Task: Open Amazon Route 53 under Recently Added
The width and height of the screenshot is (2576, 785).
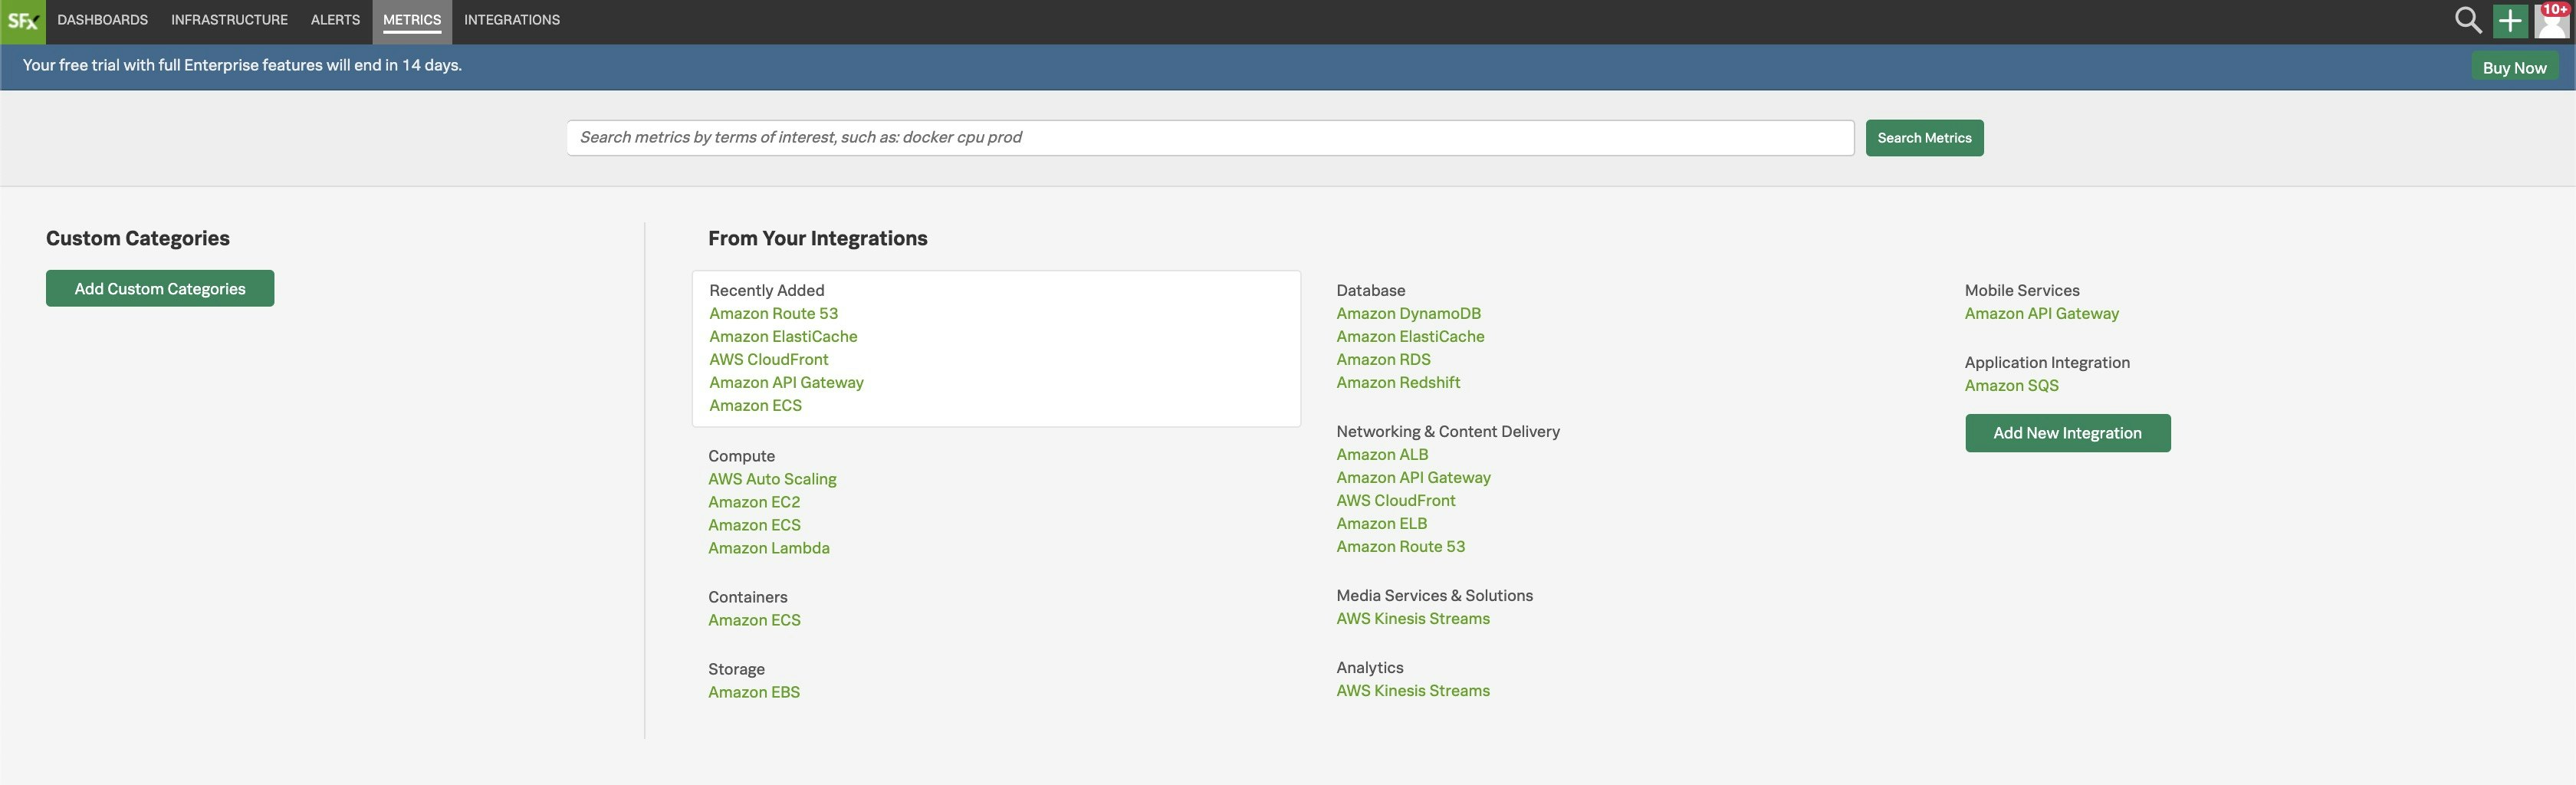Action: click(774, 313)
